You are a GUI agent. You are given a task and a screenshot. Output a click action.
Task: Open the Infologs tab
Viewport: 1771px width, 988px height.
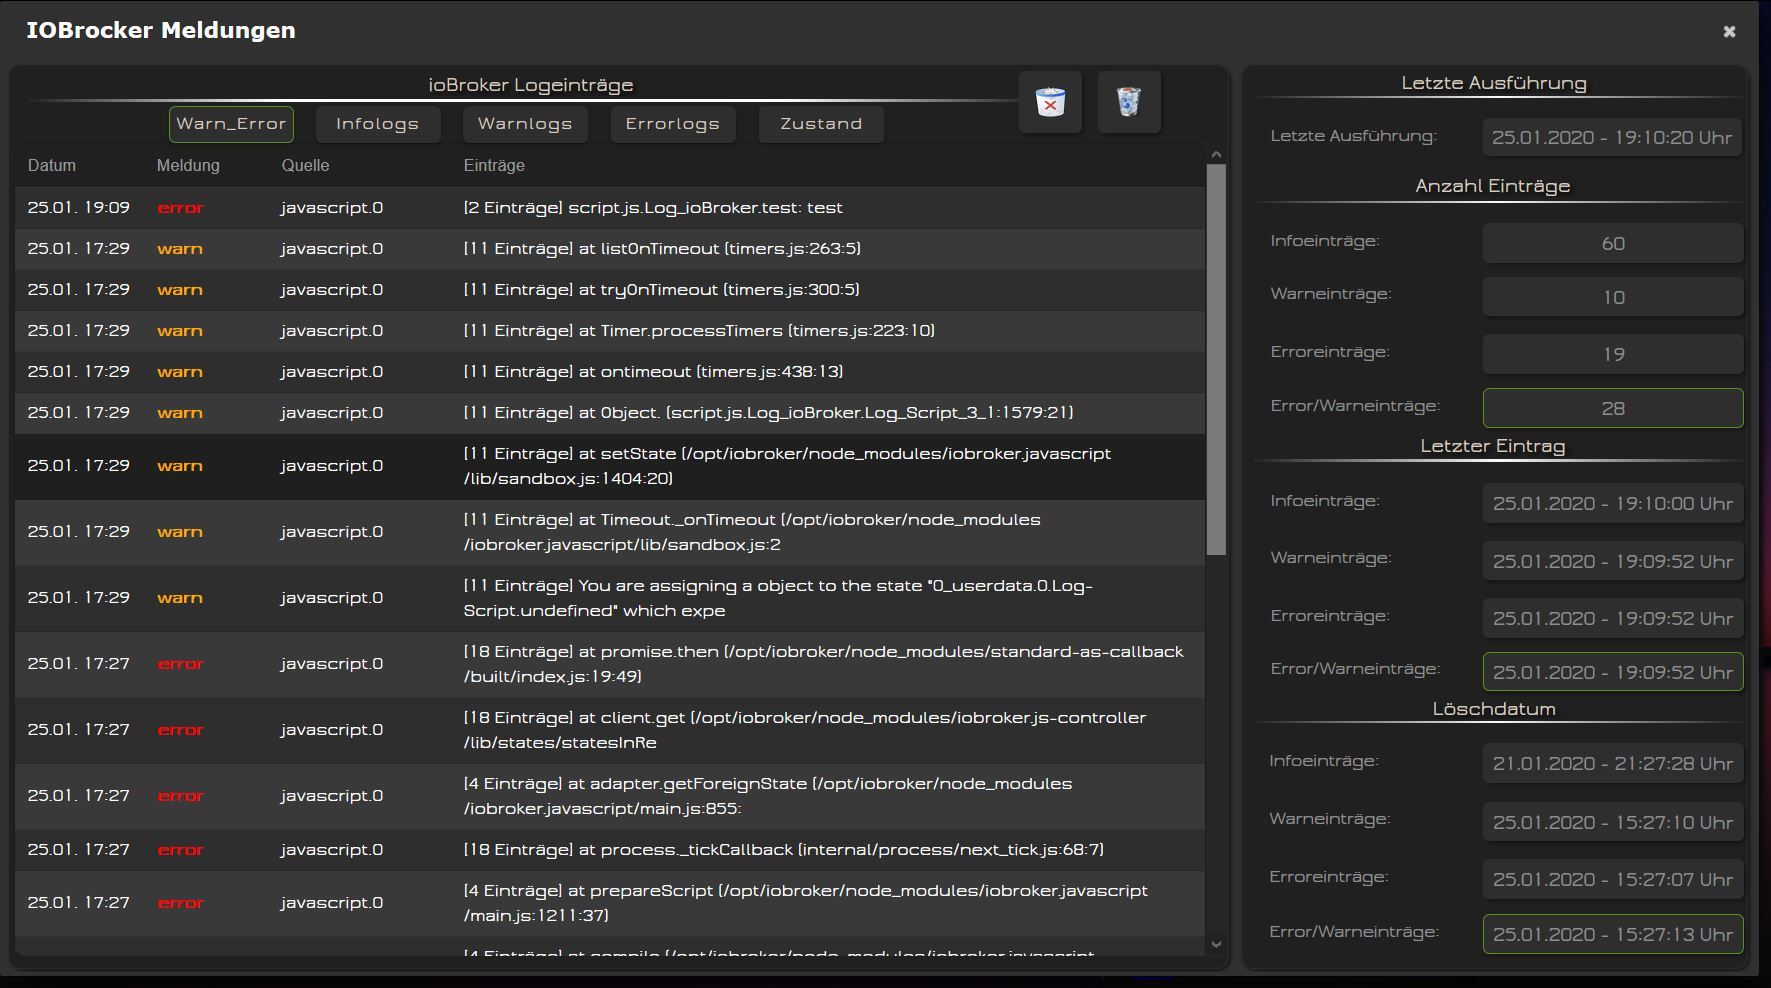[378, 124]
